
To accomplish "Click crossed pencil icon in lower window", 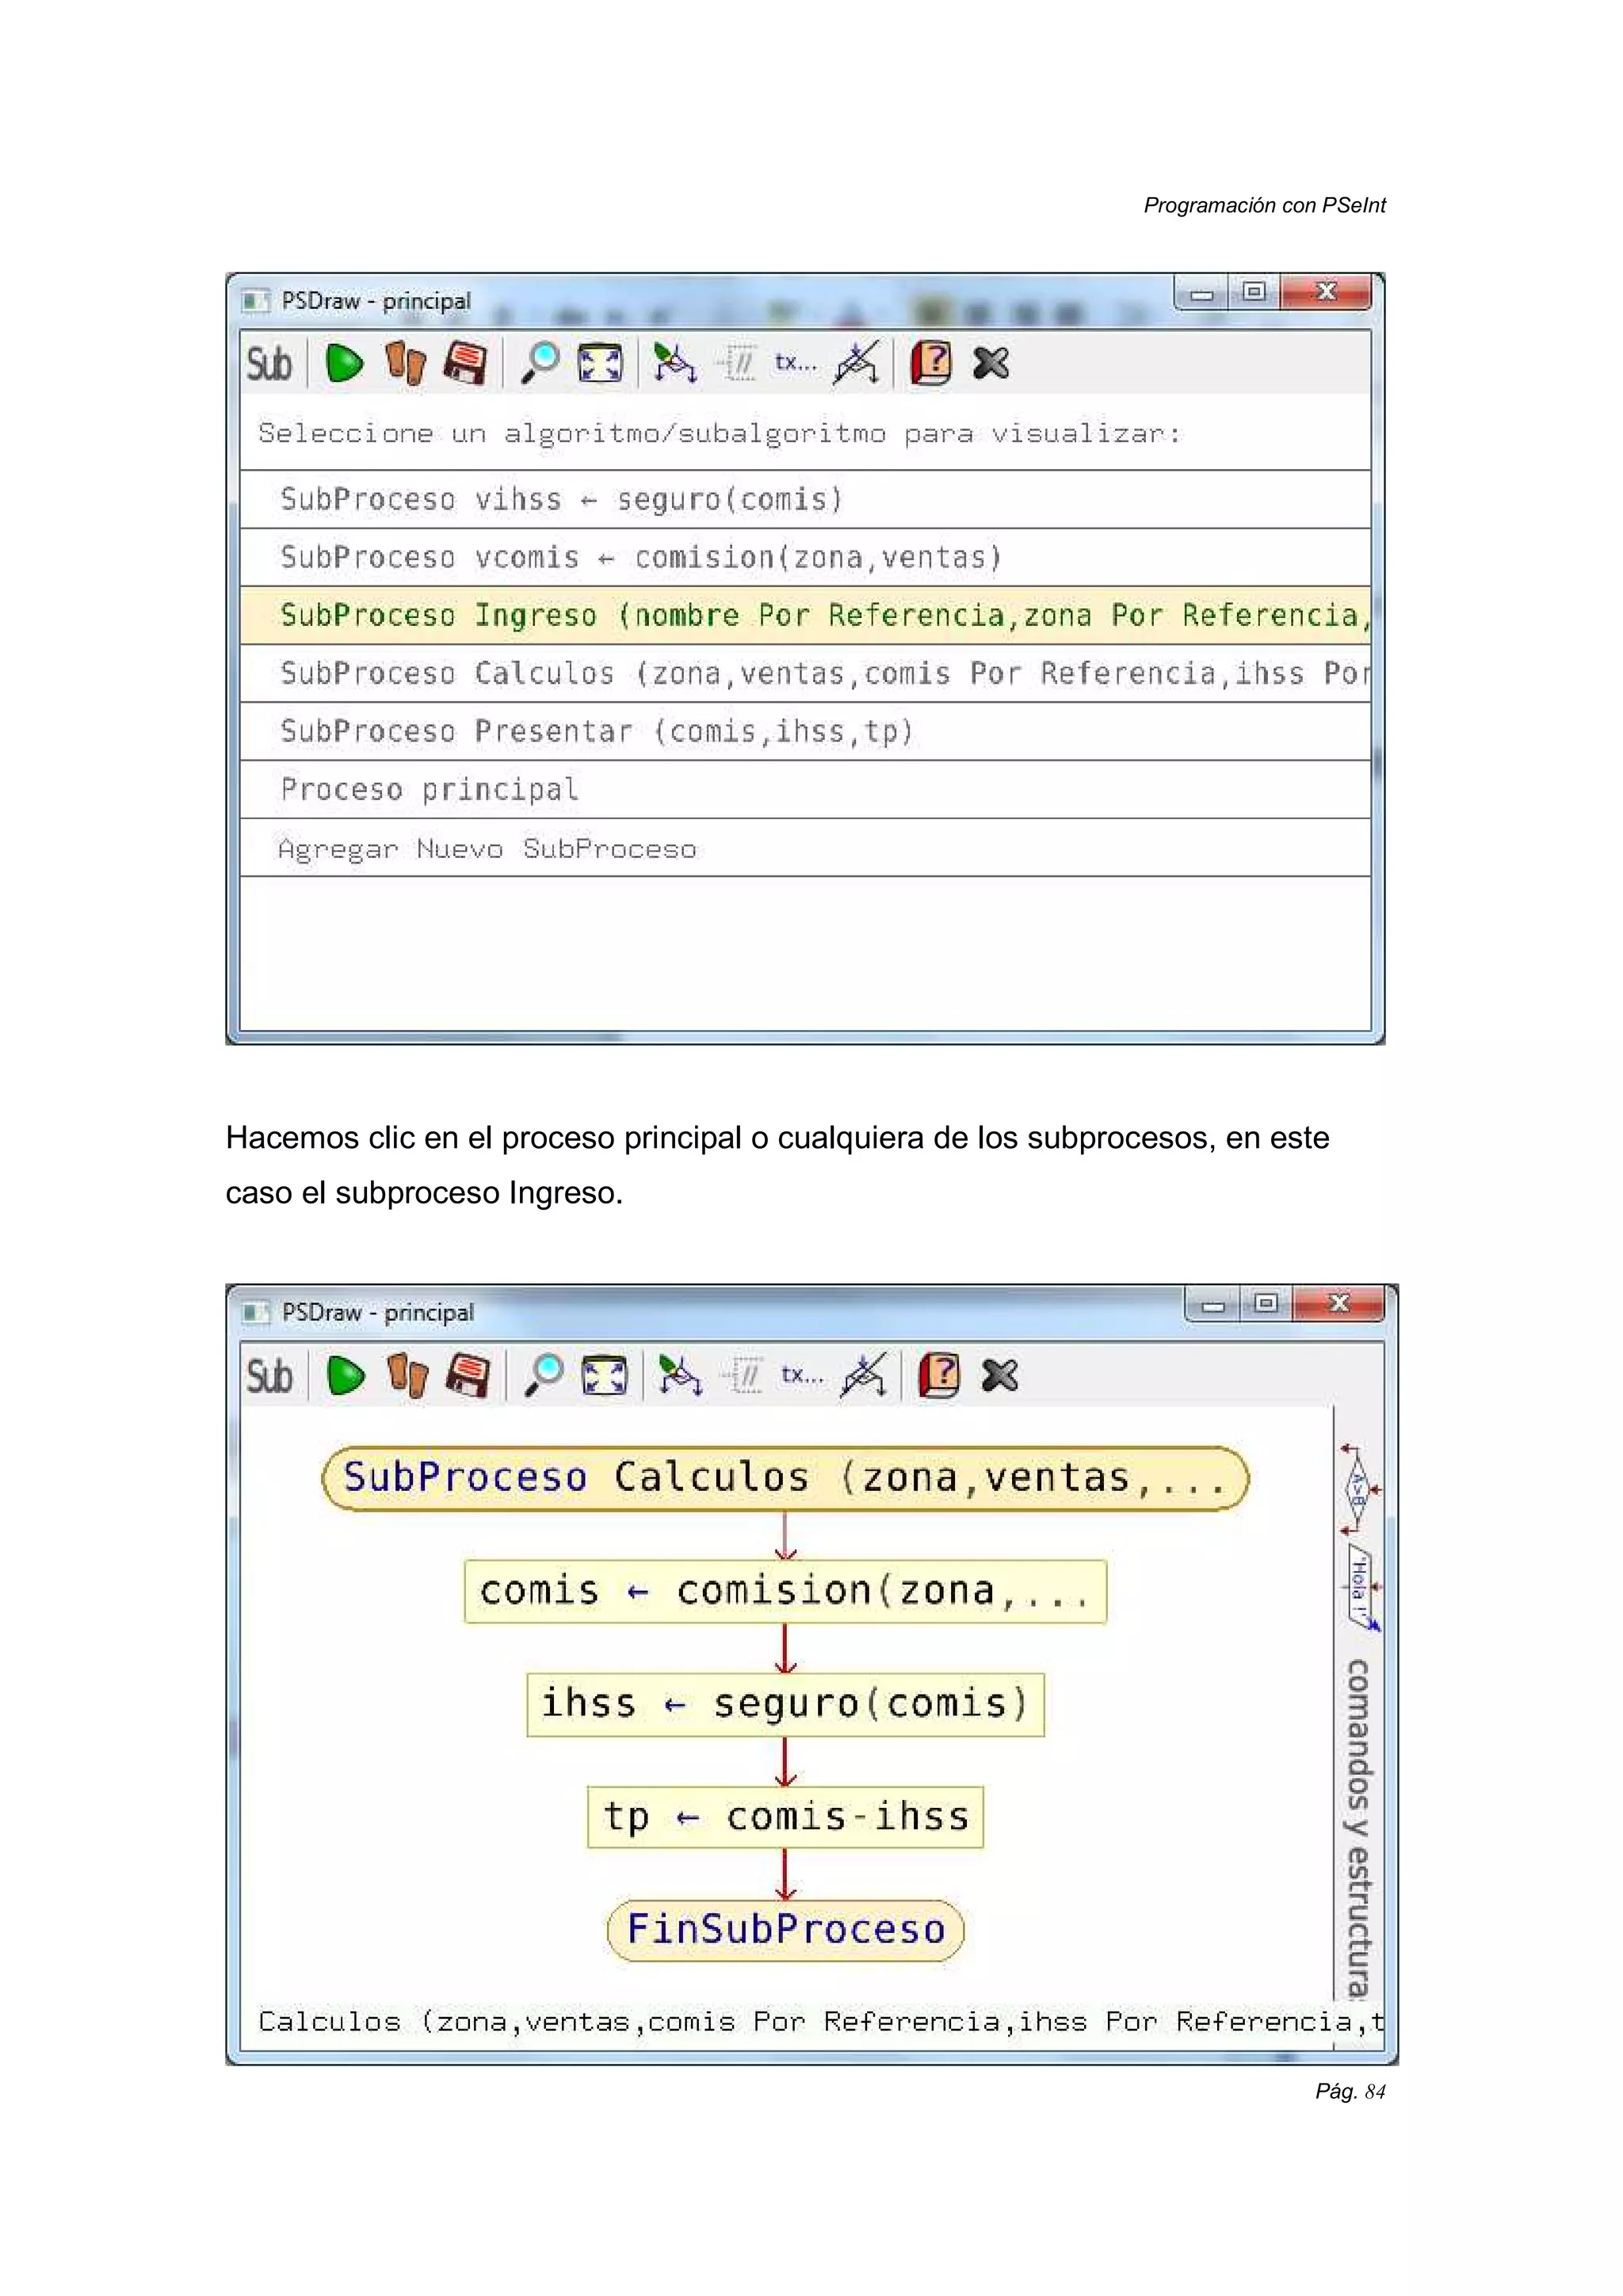I will pyautogui.click(x=864, y=1376).
